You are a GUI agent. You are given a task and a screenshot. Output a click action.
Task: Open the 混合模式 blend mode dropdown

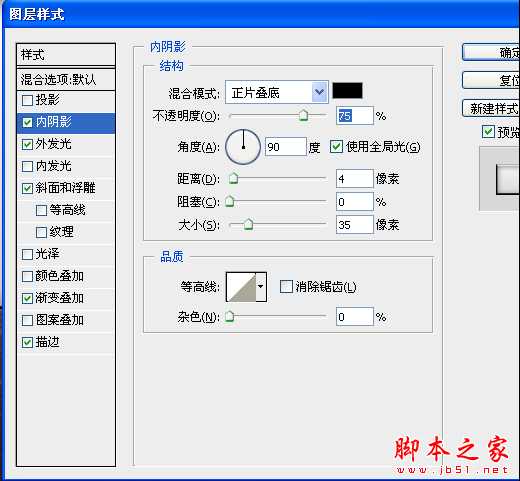point(277,92)
